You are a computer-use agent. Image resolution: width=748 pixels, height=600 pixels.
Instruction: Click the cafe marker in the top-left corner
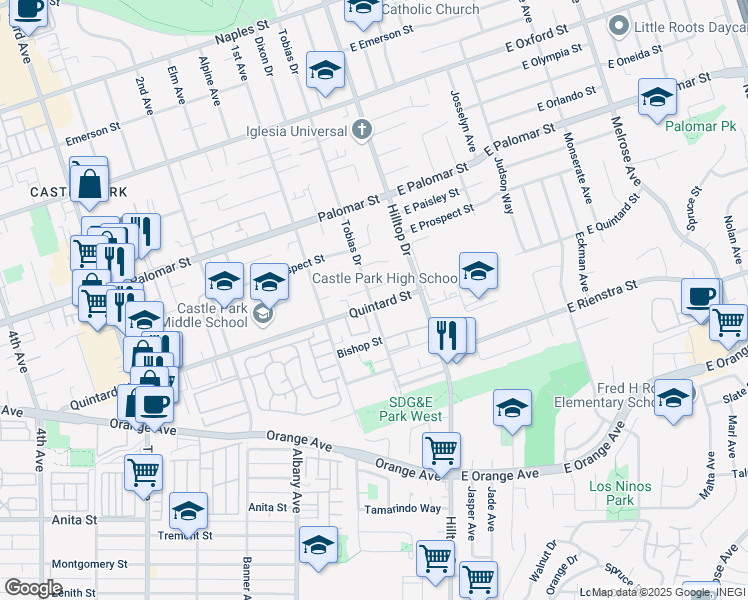point(29,14)
